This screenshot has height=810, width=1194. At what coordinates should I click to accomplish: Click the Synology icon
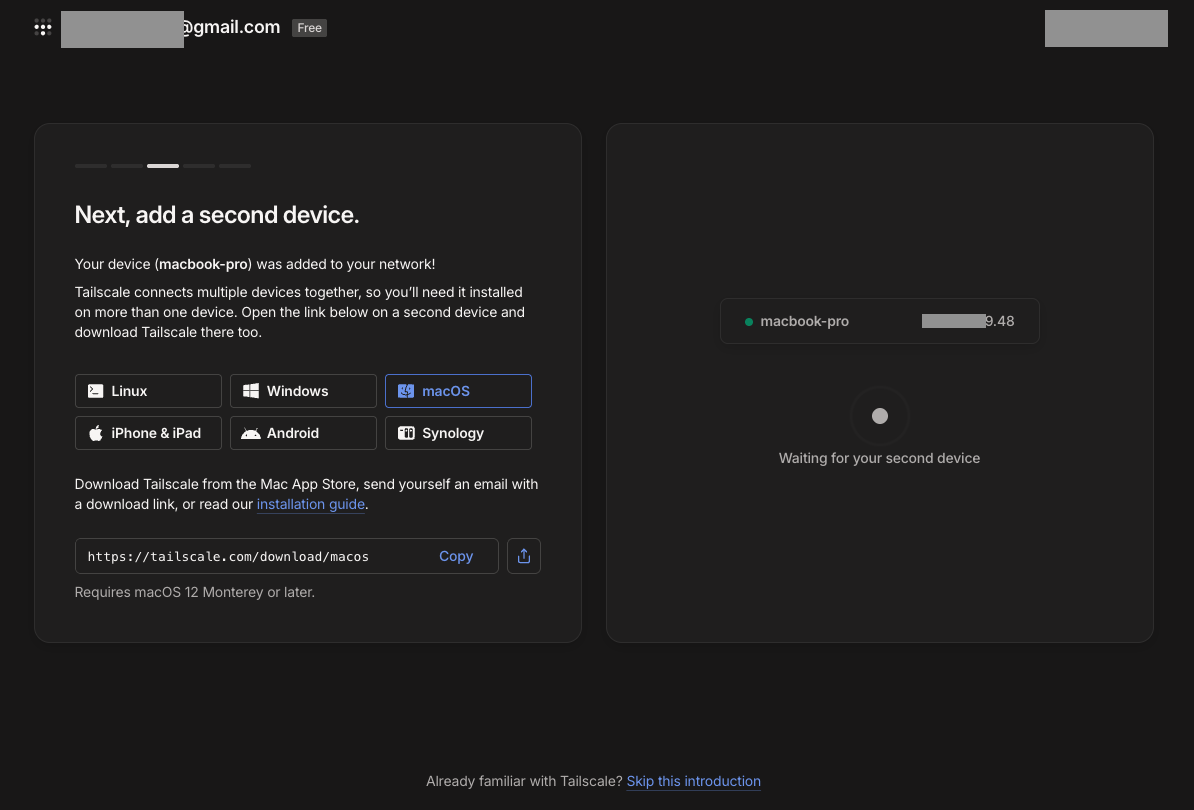click(x=406, y=433)
